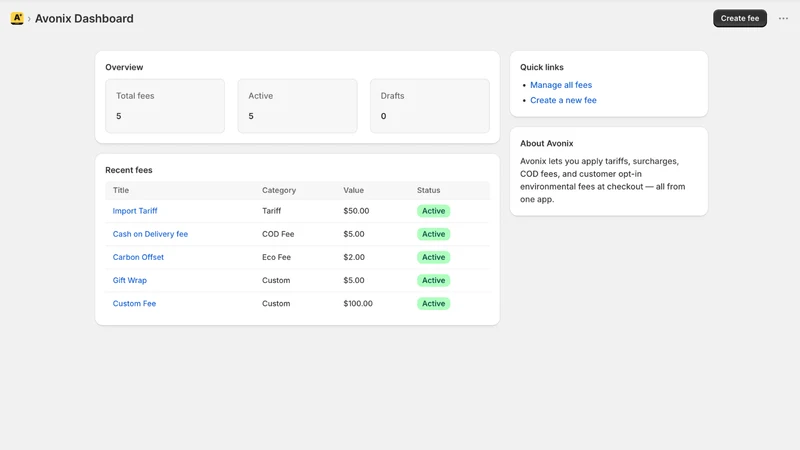Screen dimensions: 800x450
Task: Click the $100.00 value cell
Action: [358, 303]
